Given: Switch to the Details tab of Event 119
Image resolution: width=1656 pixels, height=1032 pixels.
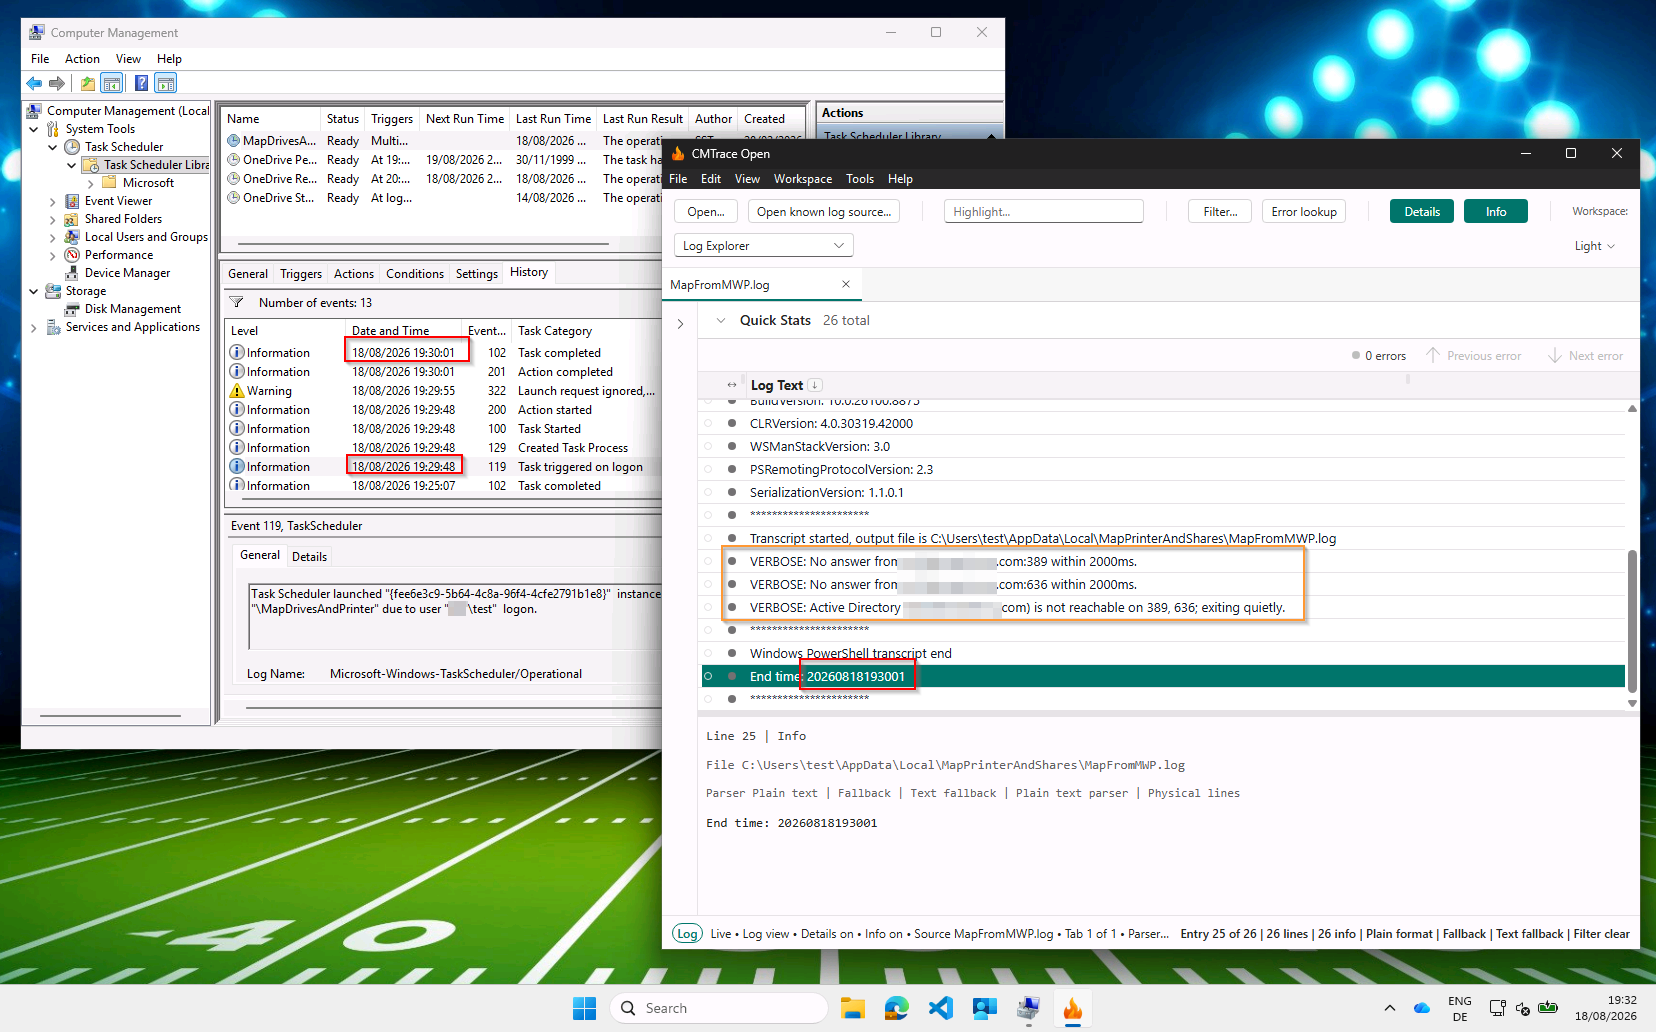Looking at the screenshot, I should coord(309,556).
